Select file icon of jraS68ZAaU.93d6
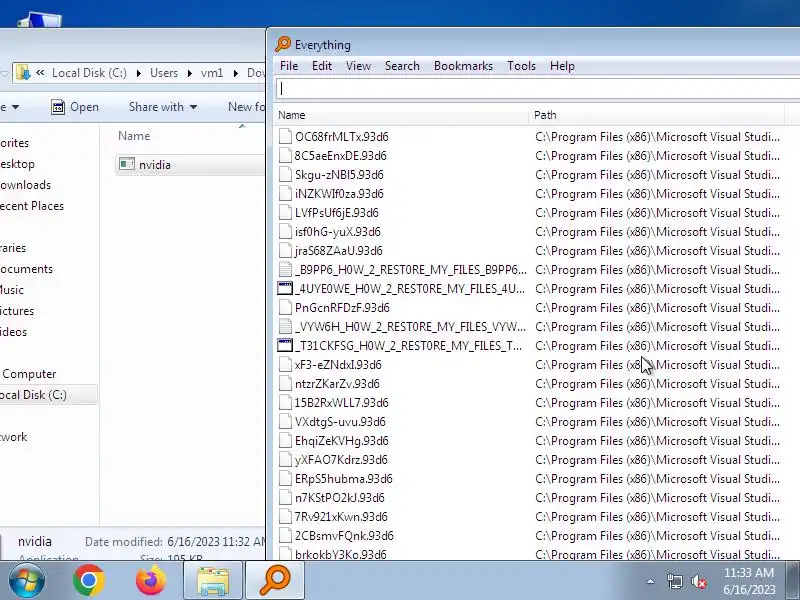Image resolution: width=800 pixels, height=600 pixels. [x=285, y=251]
